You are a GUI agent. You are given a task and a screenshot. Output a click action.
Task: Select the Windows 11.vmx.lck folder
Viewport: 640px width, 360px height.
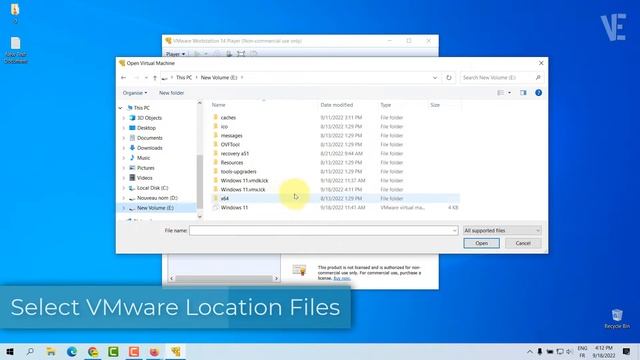coord(242,189)
